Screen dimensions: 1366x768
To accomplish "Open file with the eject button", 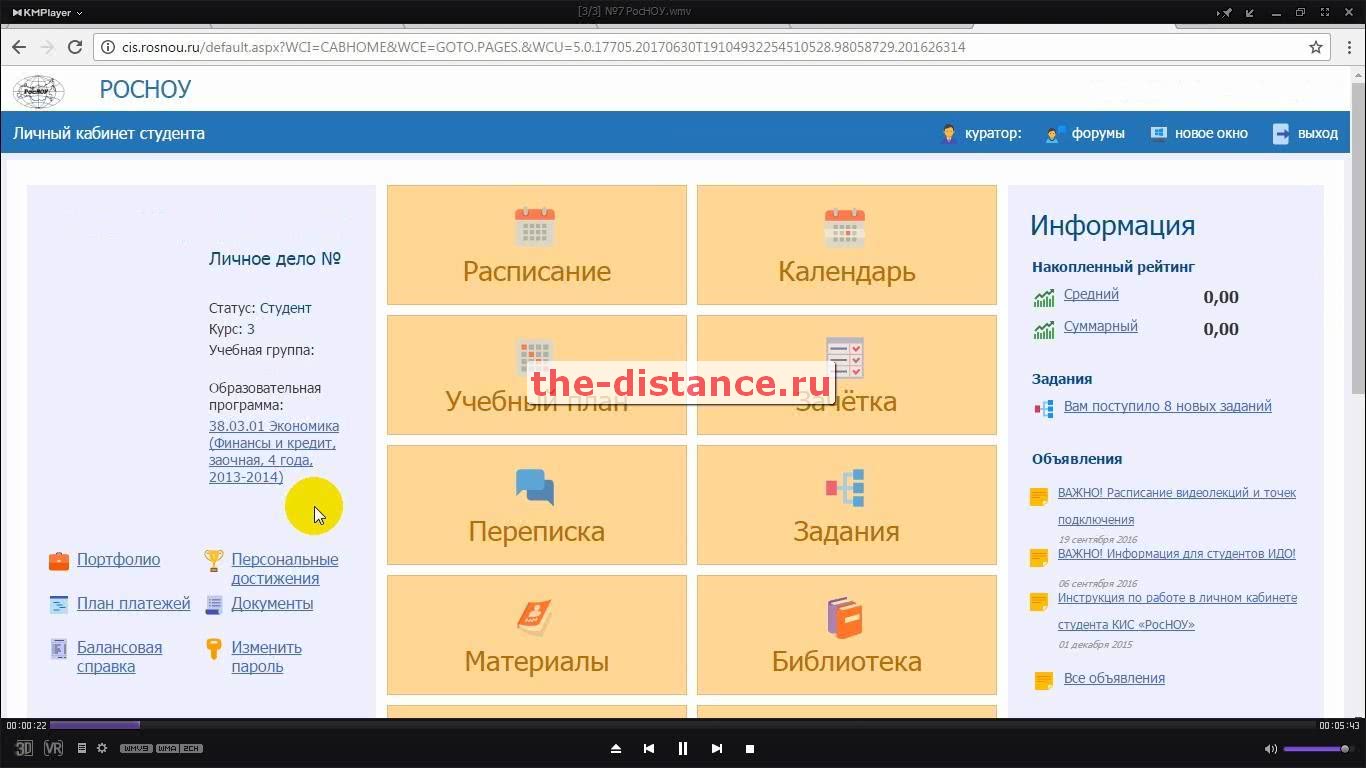I will [x=616, y=748].
